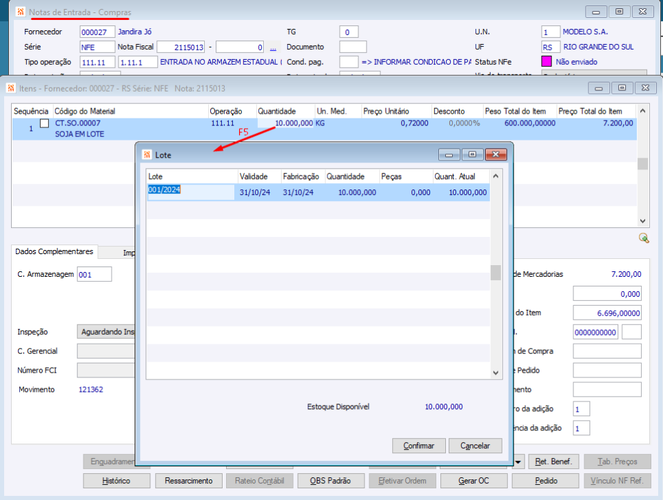
Task: Click the Confirmar button
Action: (419, 446)
